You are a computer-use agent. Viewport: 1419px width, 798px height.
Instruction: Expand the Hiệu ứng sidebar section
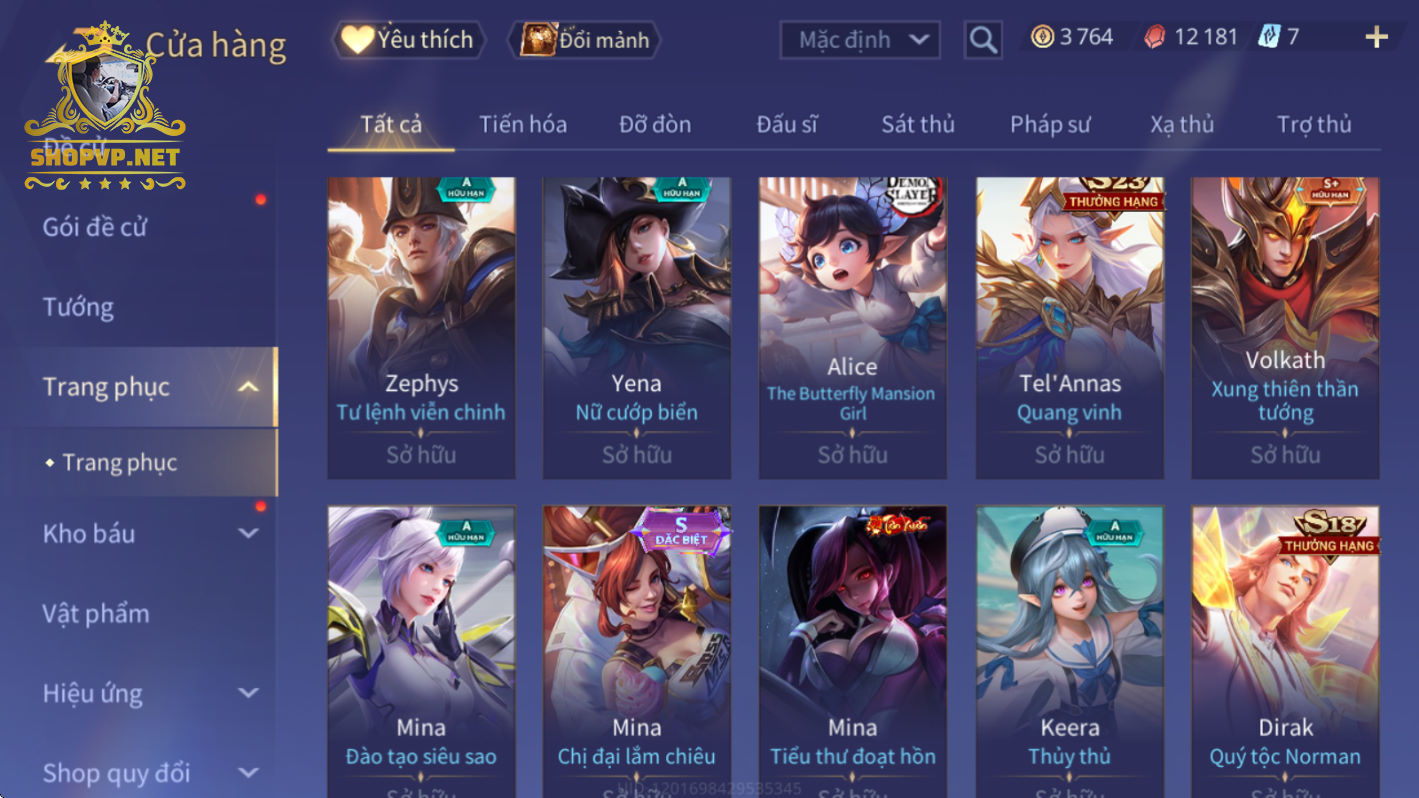(x=249, y=693)
